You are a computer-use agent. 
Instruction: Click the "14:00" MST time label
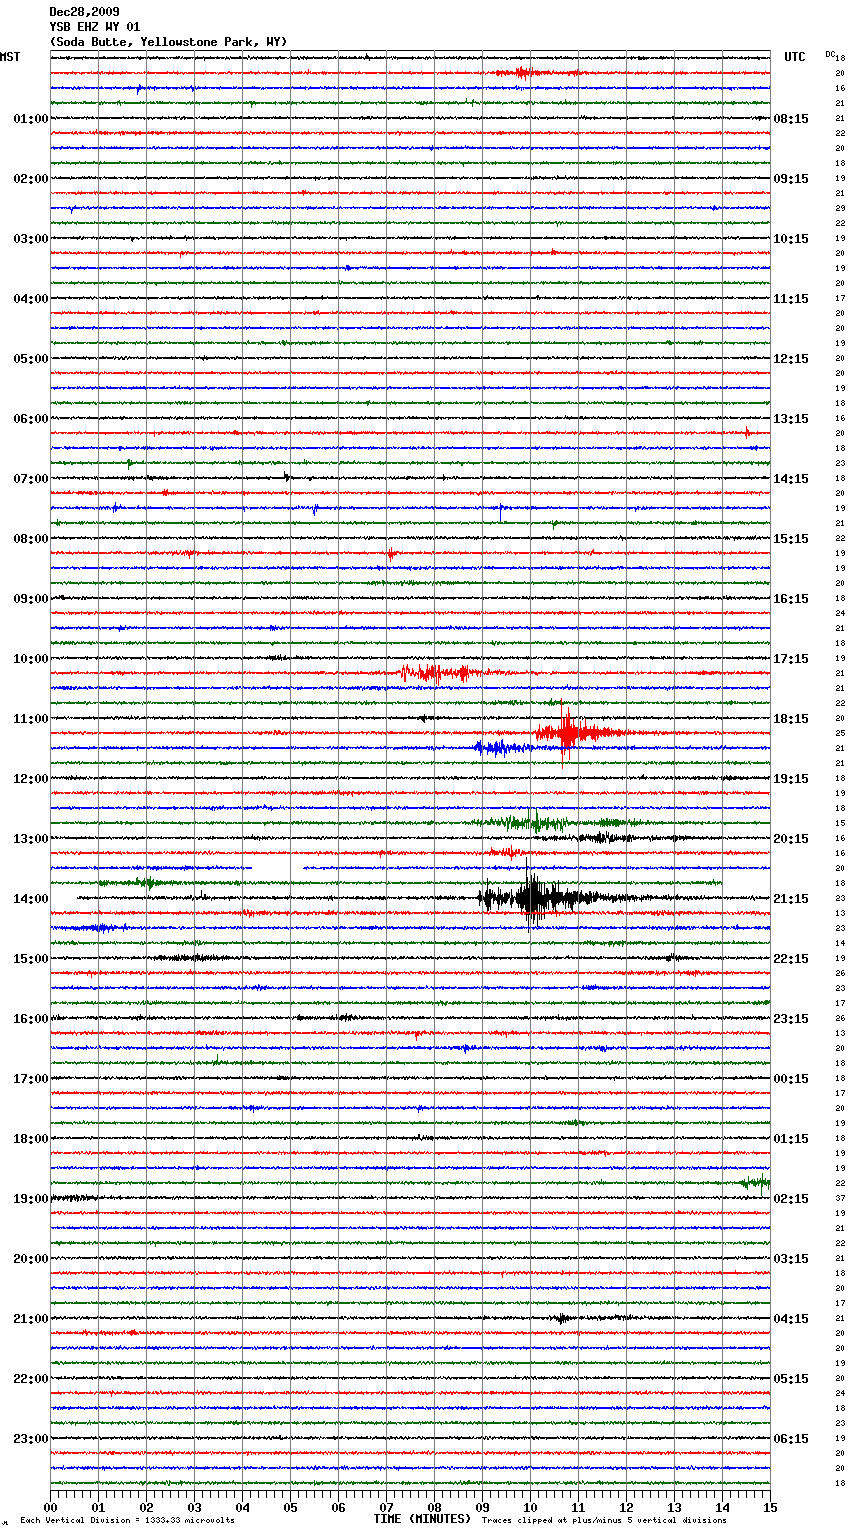coord(31,899)
